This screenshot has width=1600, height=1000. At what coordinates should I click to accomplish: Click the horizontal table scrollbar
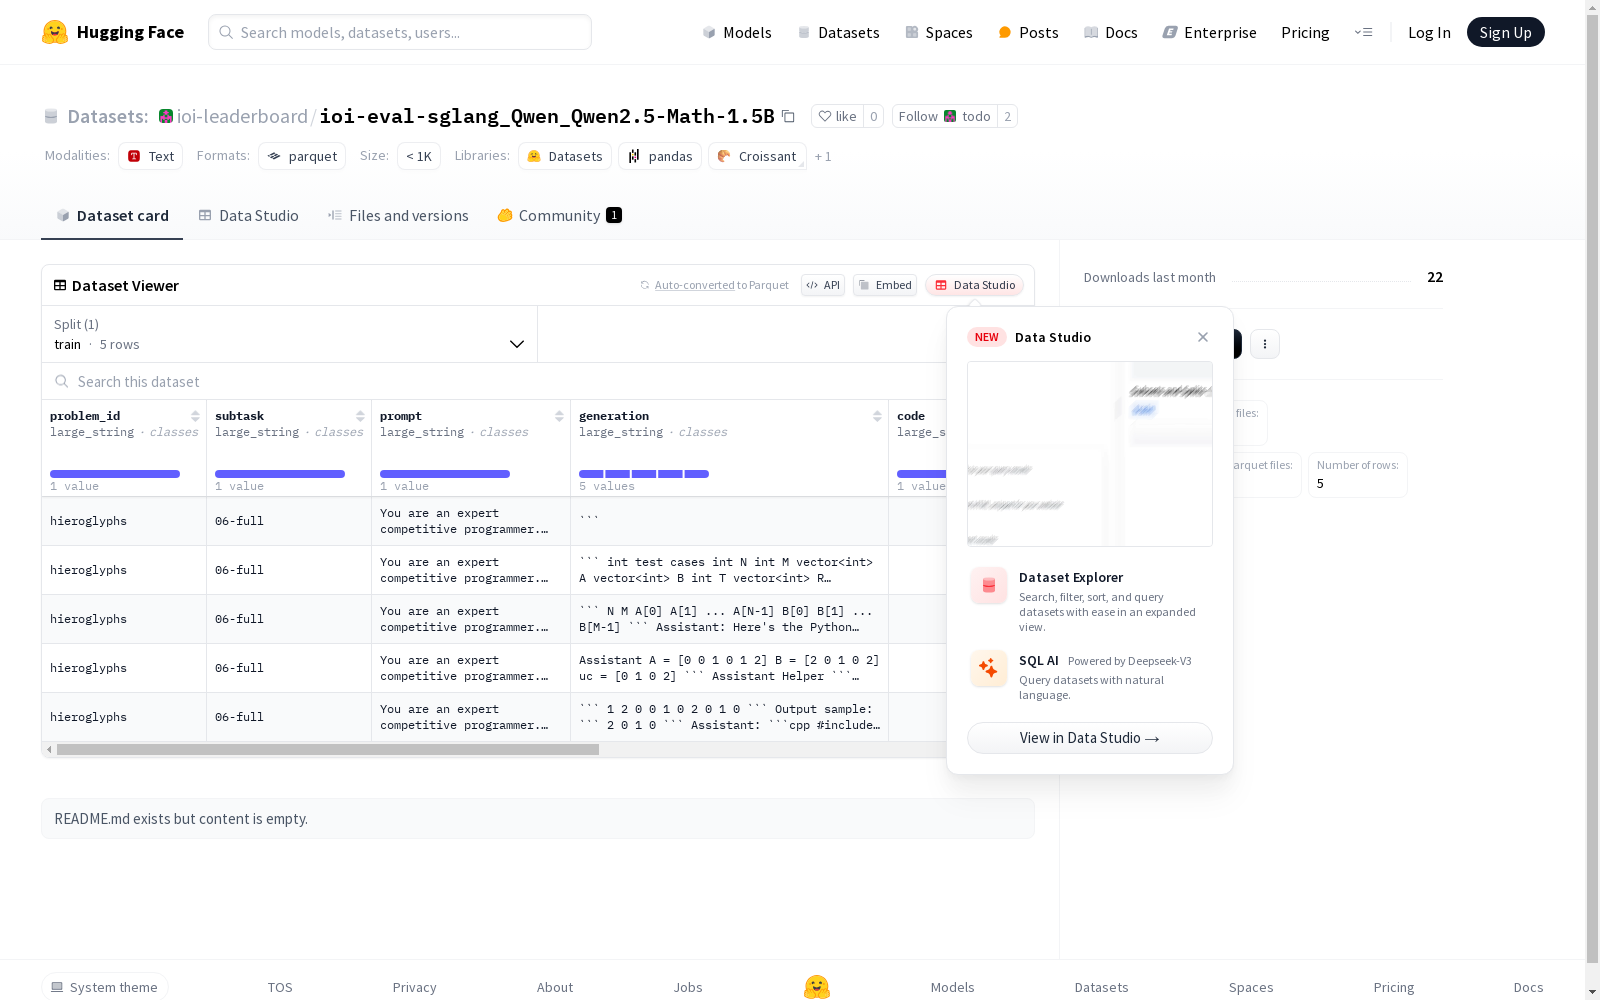pyautogui.click(x=328, y=749)
